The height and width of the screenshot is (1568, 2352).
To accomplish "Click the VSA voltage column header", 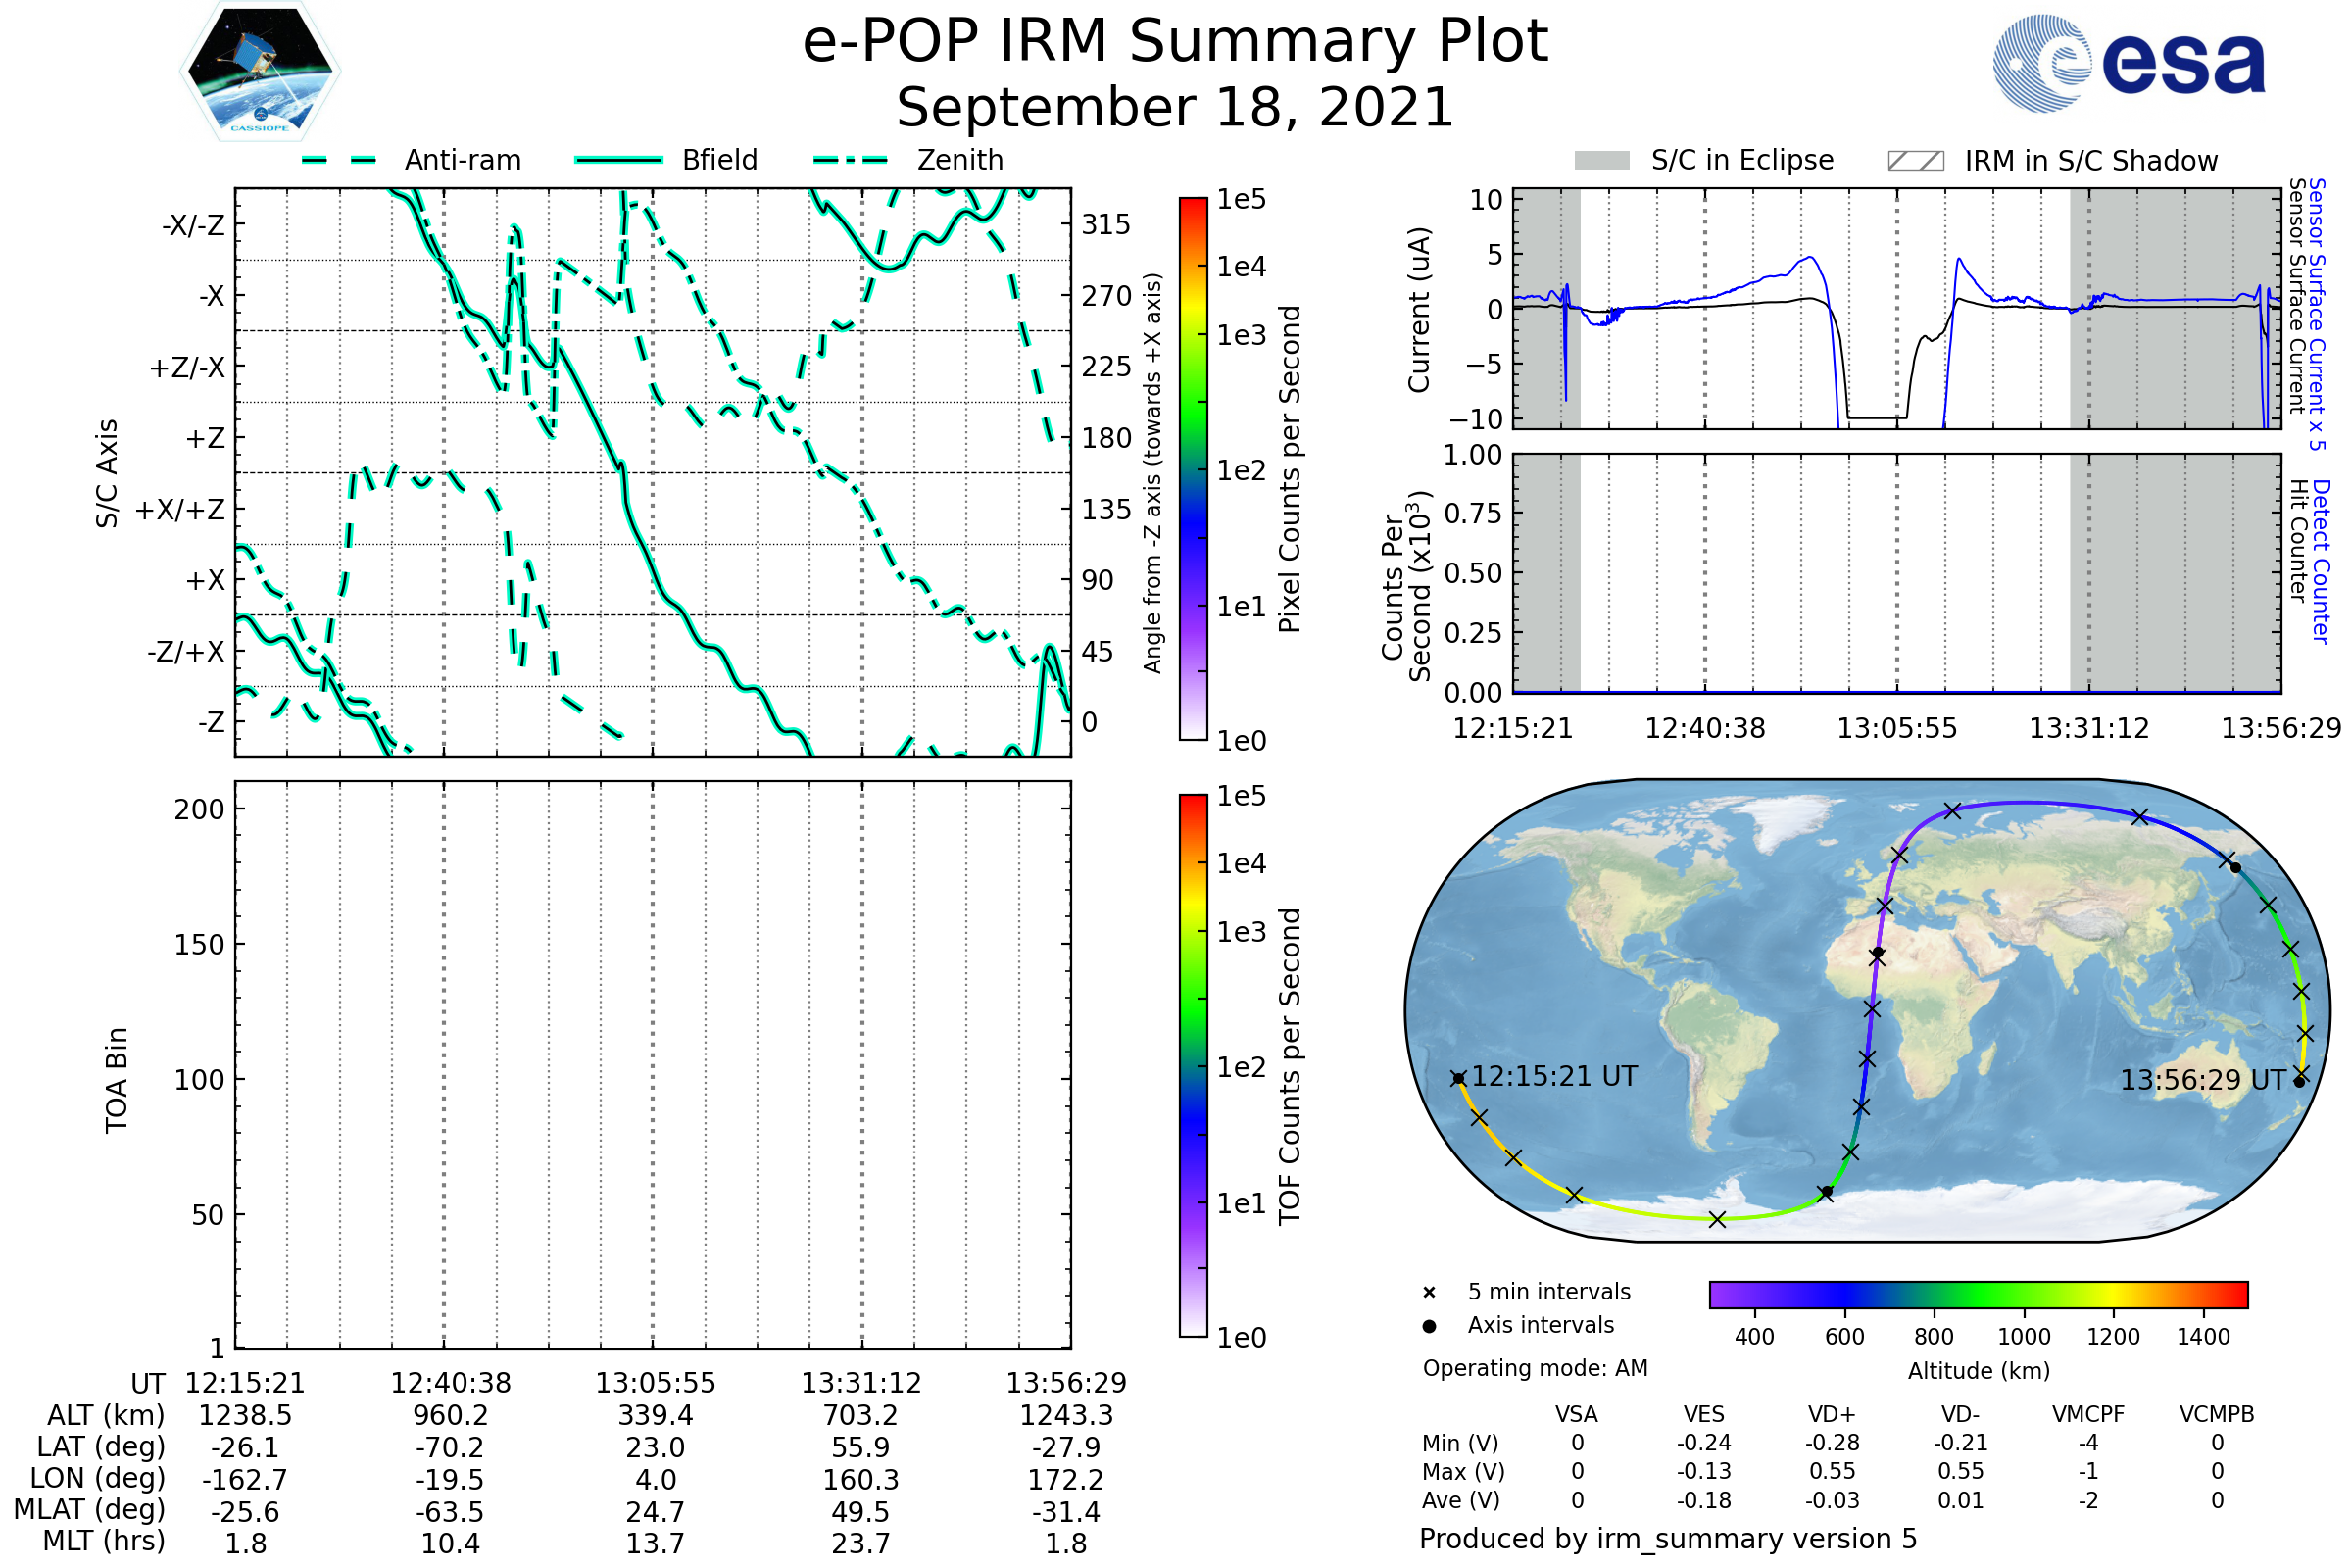I will (1576, 1415).
